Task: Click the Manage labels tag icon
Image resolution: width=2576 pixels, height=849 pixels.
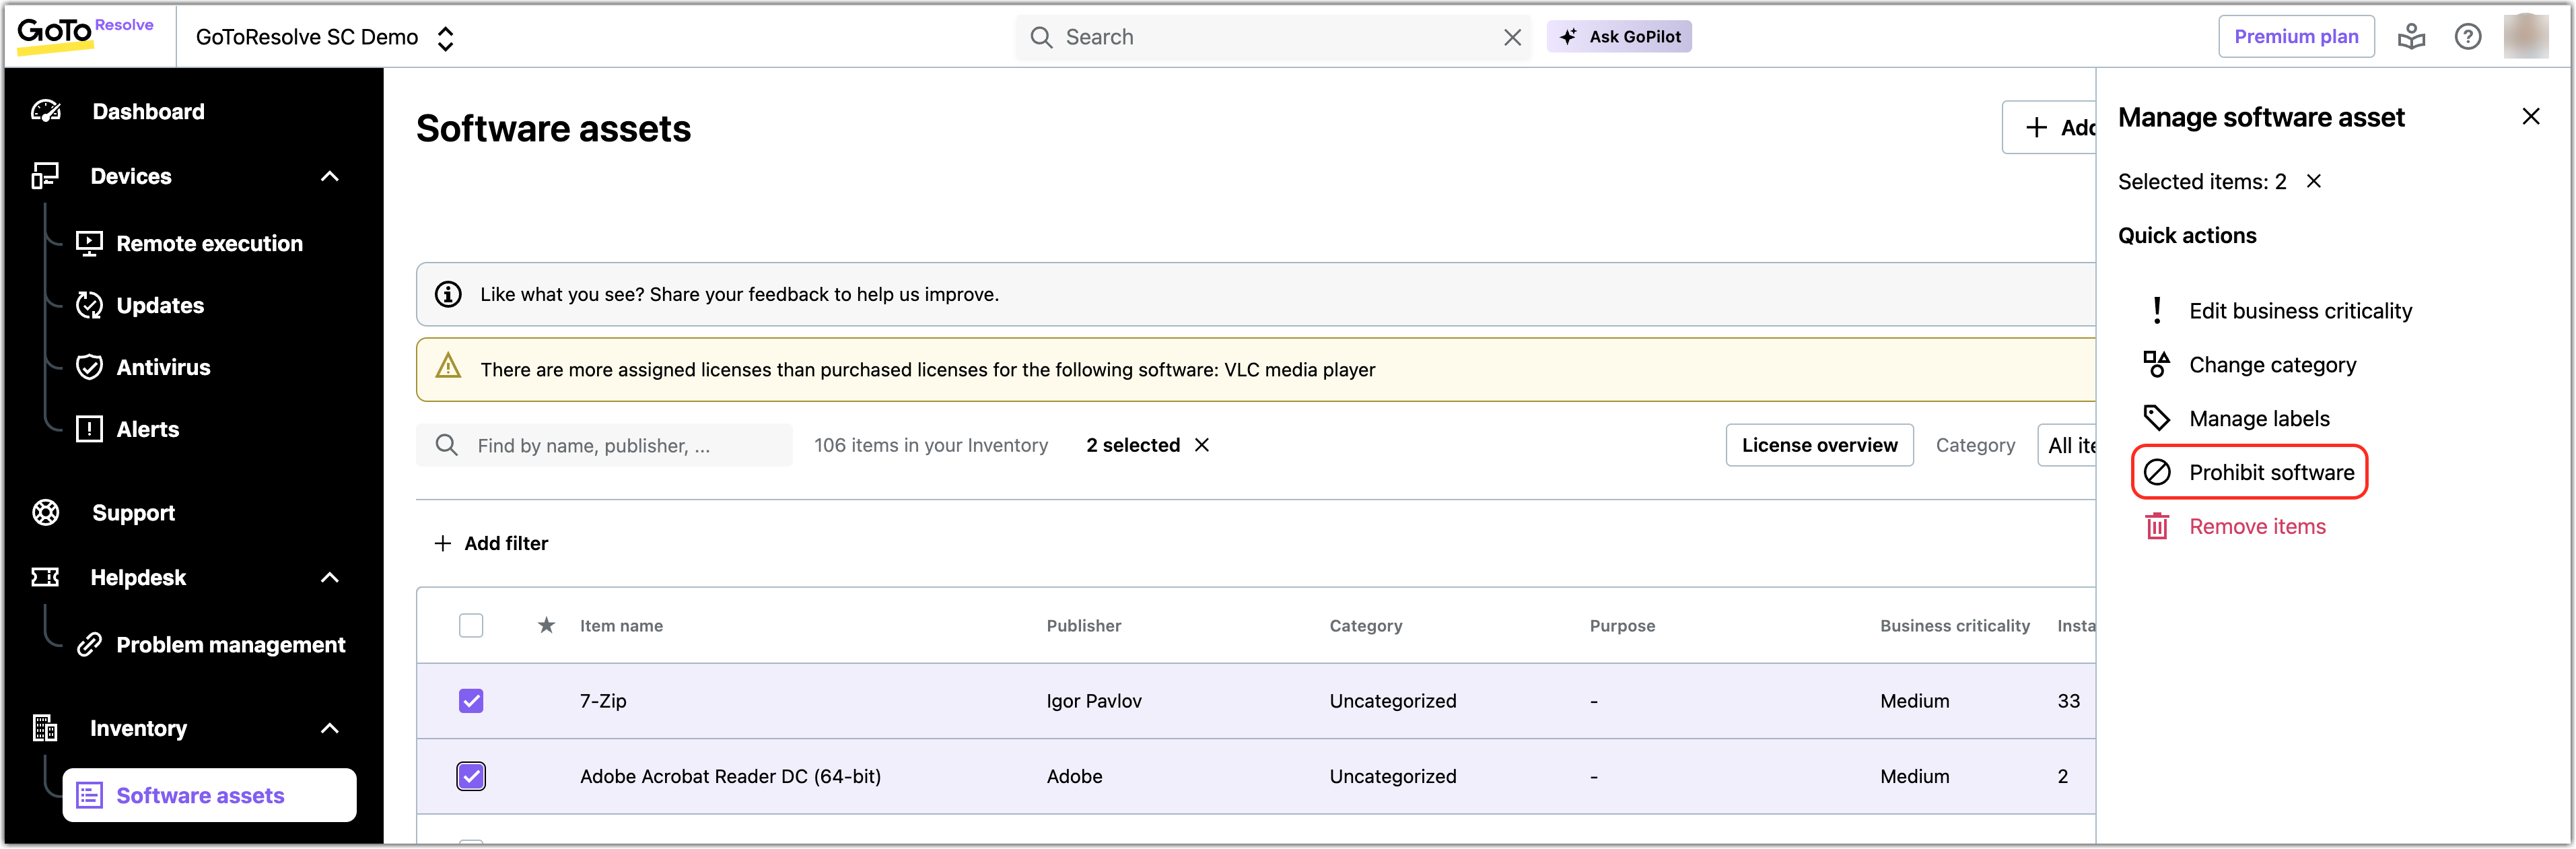Action: 2157,418
